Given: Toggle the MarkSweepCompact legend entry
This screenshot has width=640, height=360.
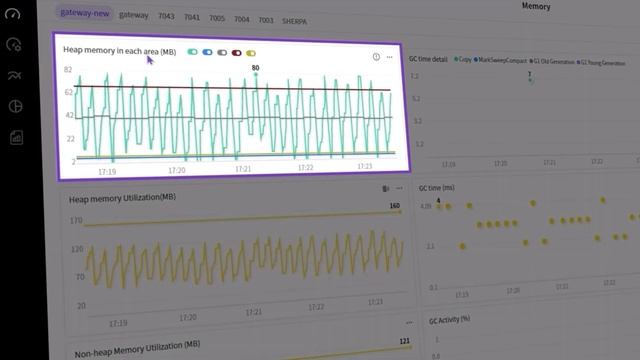Looking at the screenshot, I should 501,60.
